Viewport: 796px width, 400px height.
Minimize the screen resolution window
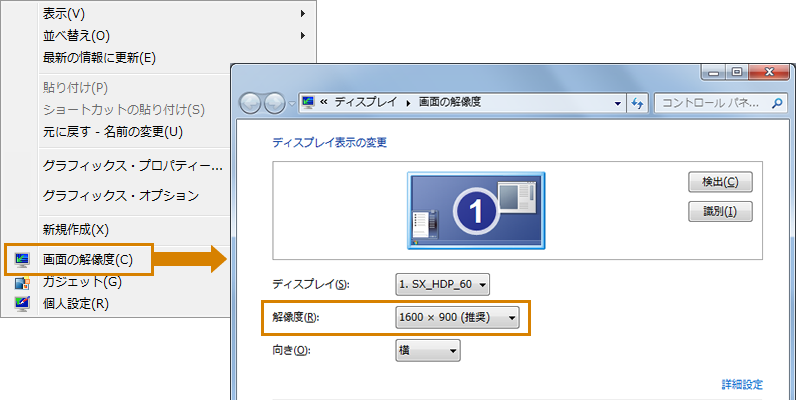tap(713, 73)
